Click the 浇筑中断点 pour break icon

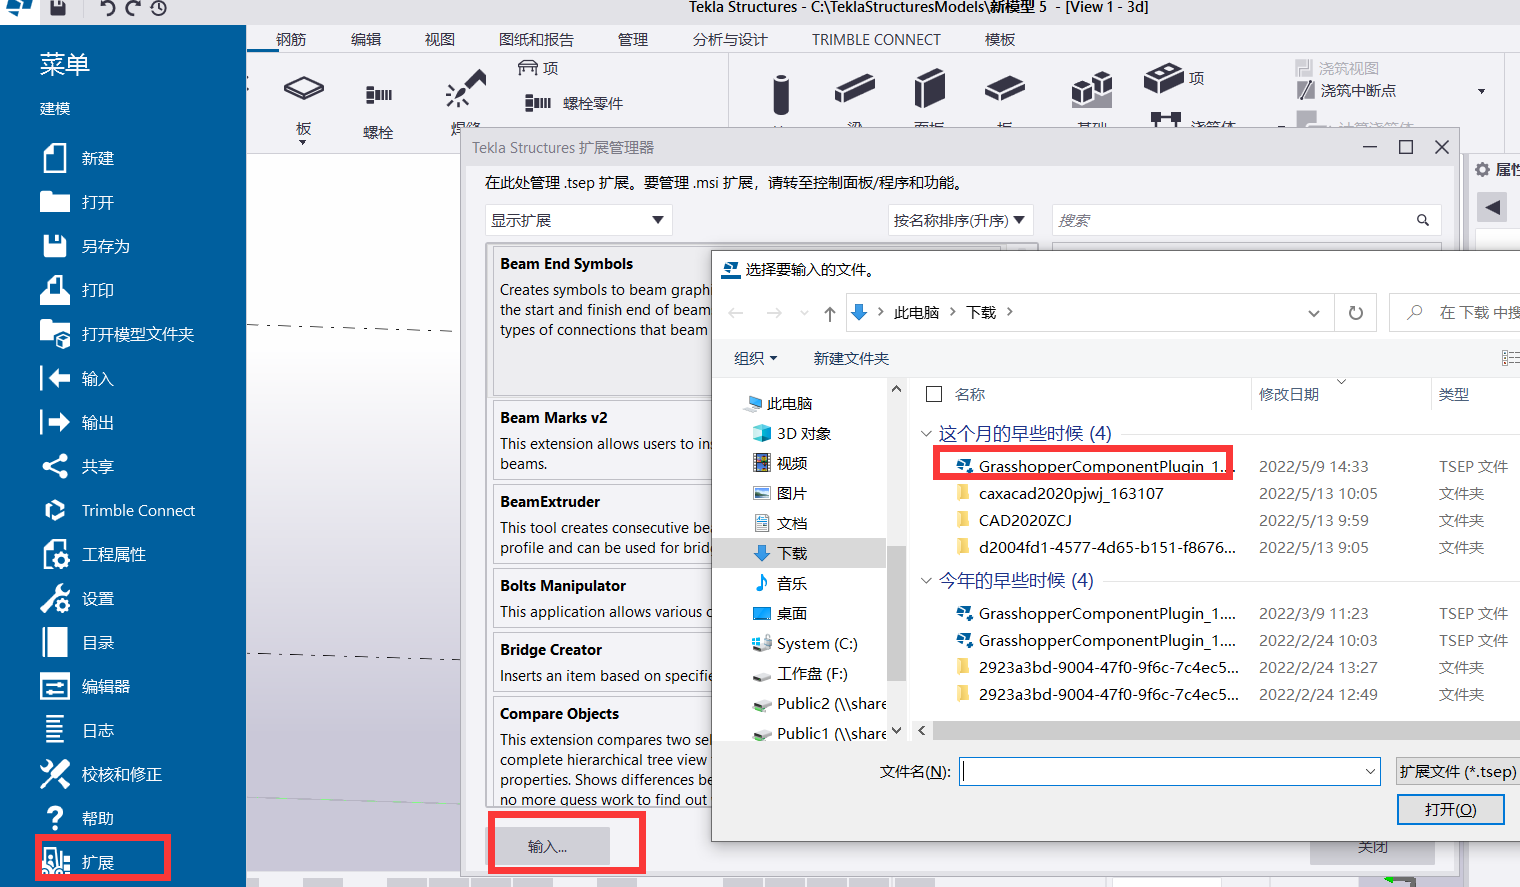click(1306, 90)
